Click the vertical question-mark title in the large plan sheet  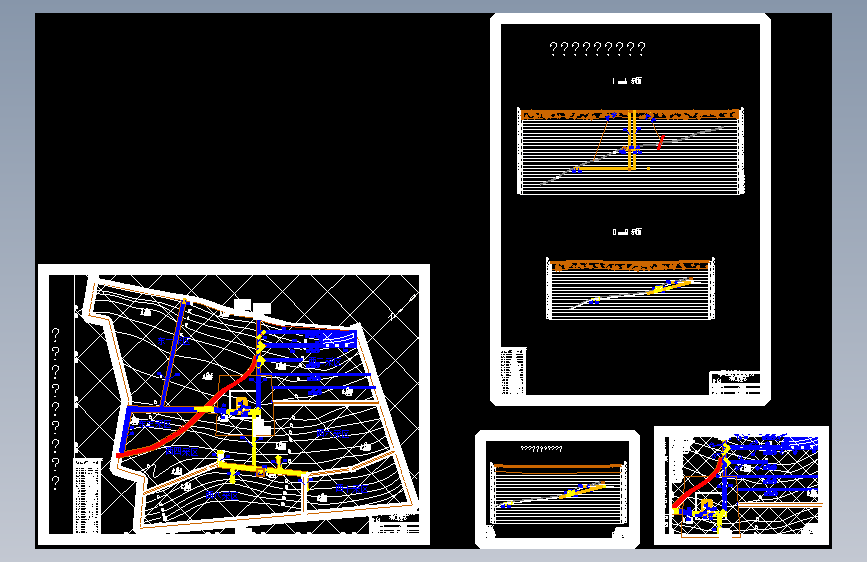click(55, 408)
